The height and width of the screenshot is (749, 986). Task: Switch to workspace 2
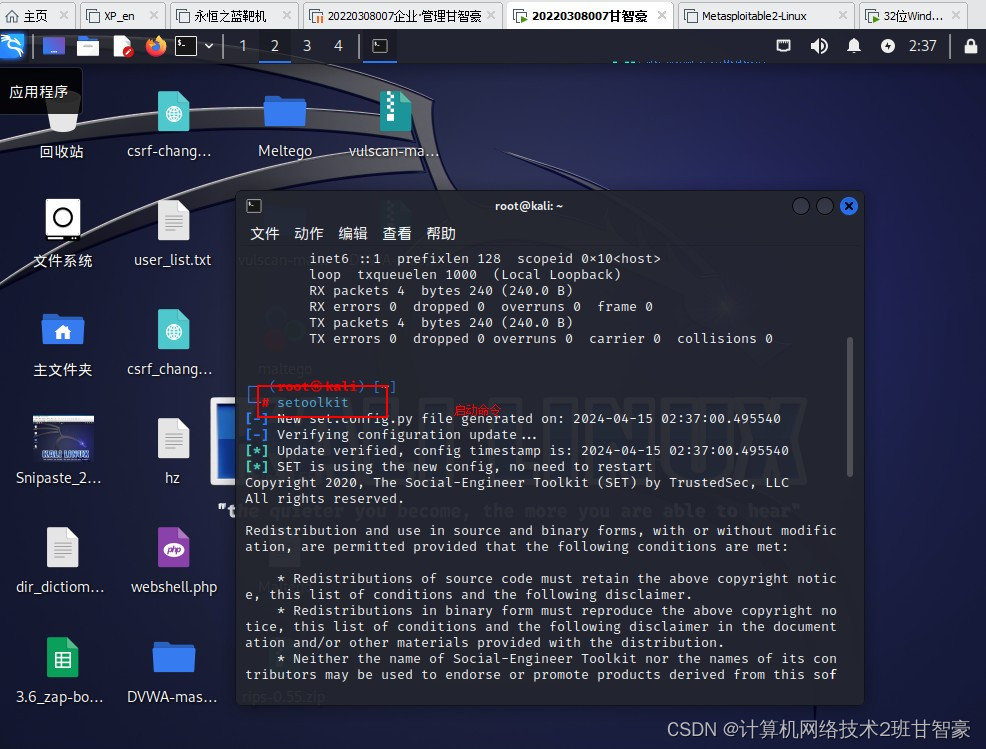pyautogui.click(x=275, y=46)
